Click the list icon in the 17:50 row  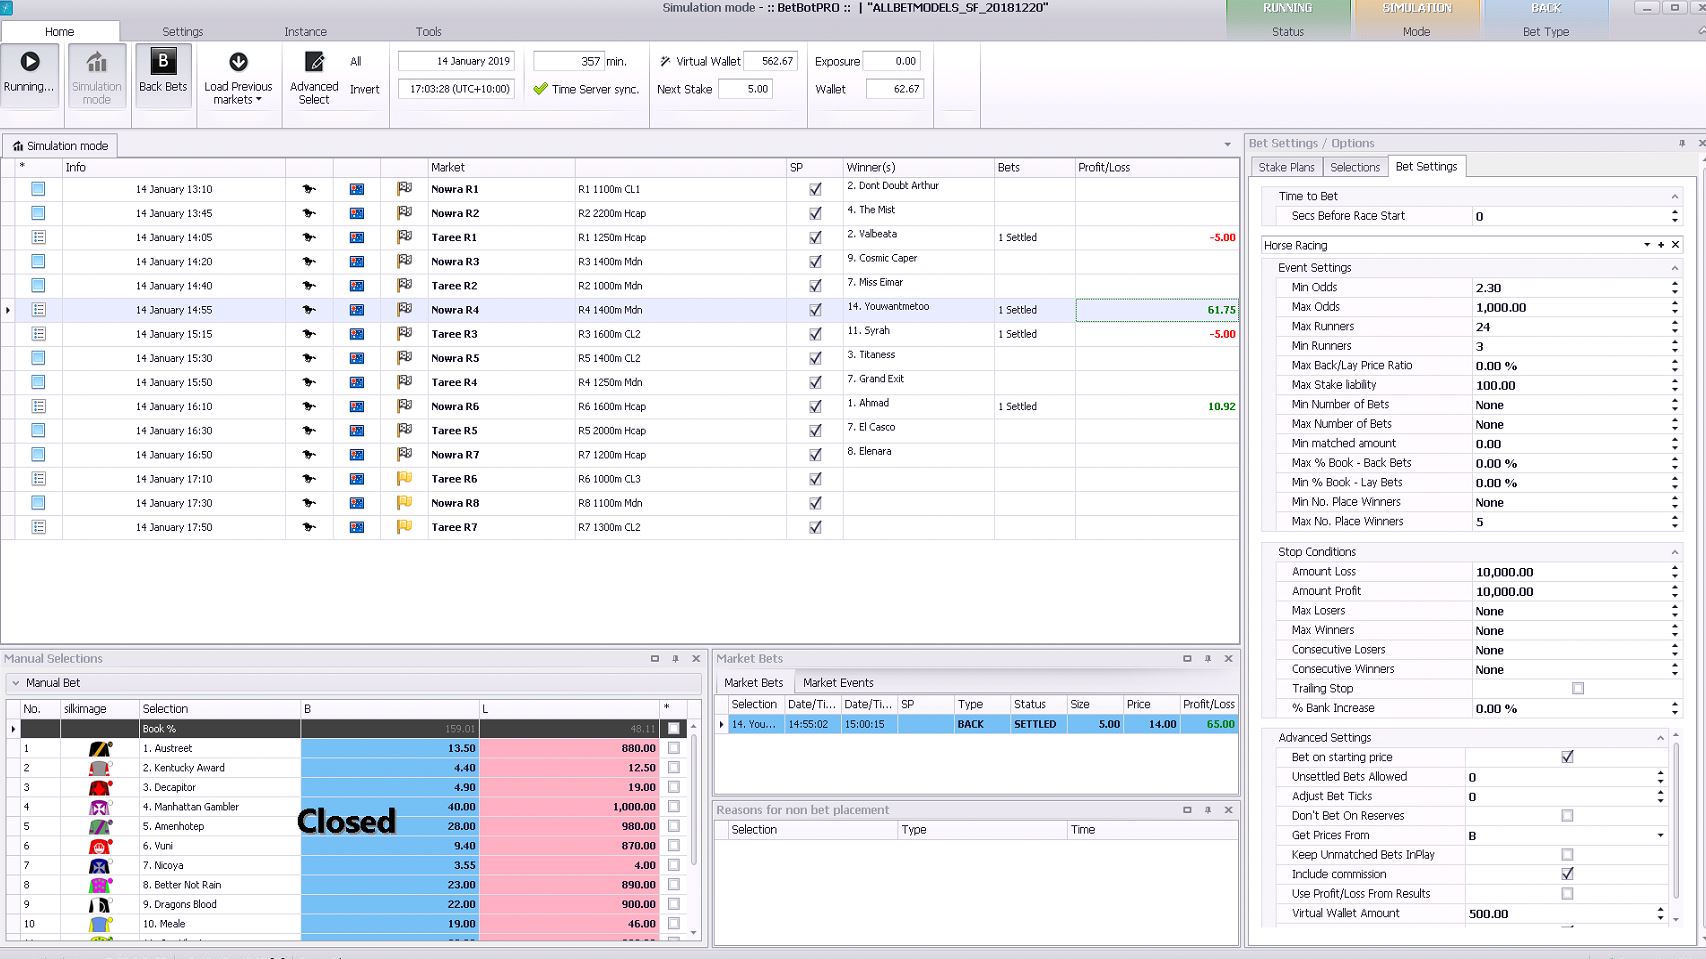[38, 527]
